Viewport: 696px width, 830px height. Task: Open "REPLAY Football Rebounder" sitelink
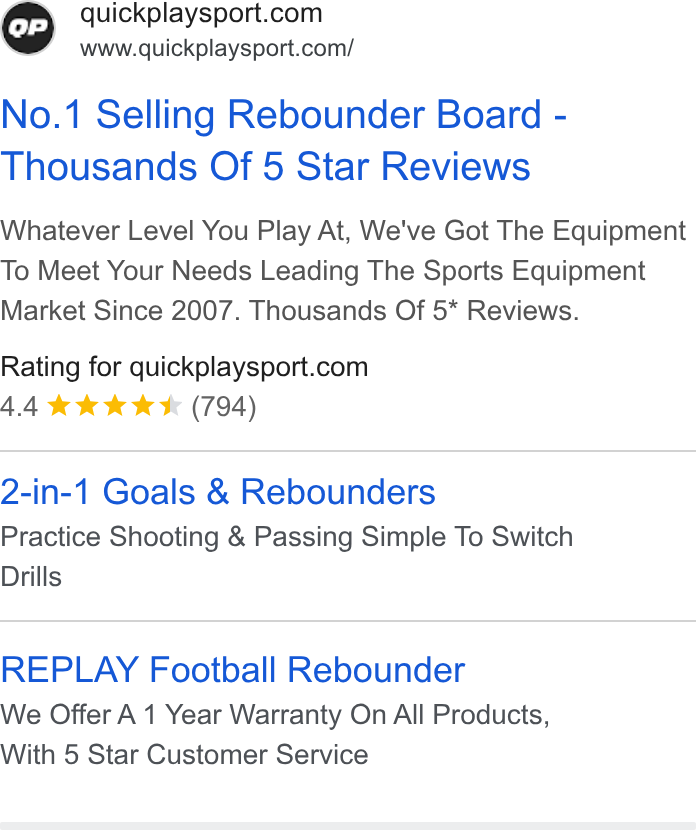point(232,670)
